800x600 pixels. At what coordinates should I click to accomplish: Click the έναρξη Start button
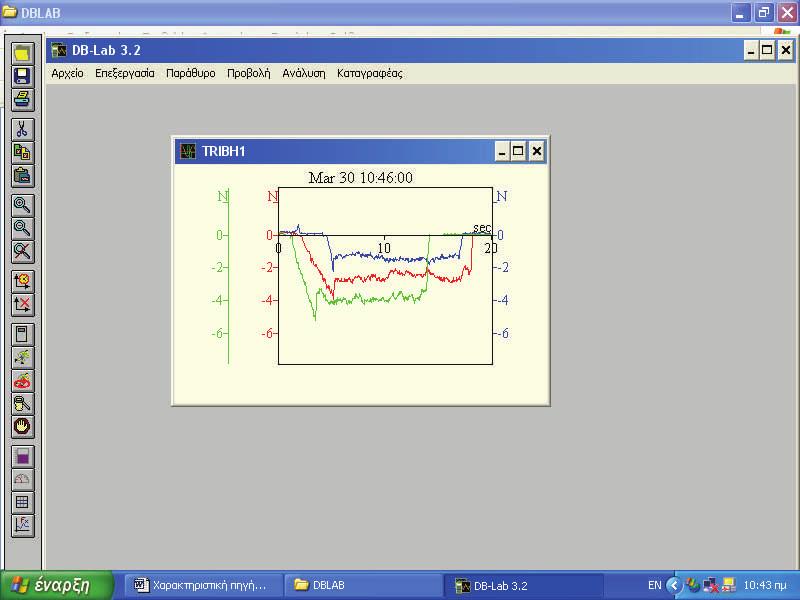[56, 585]
